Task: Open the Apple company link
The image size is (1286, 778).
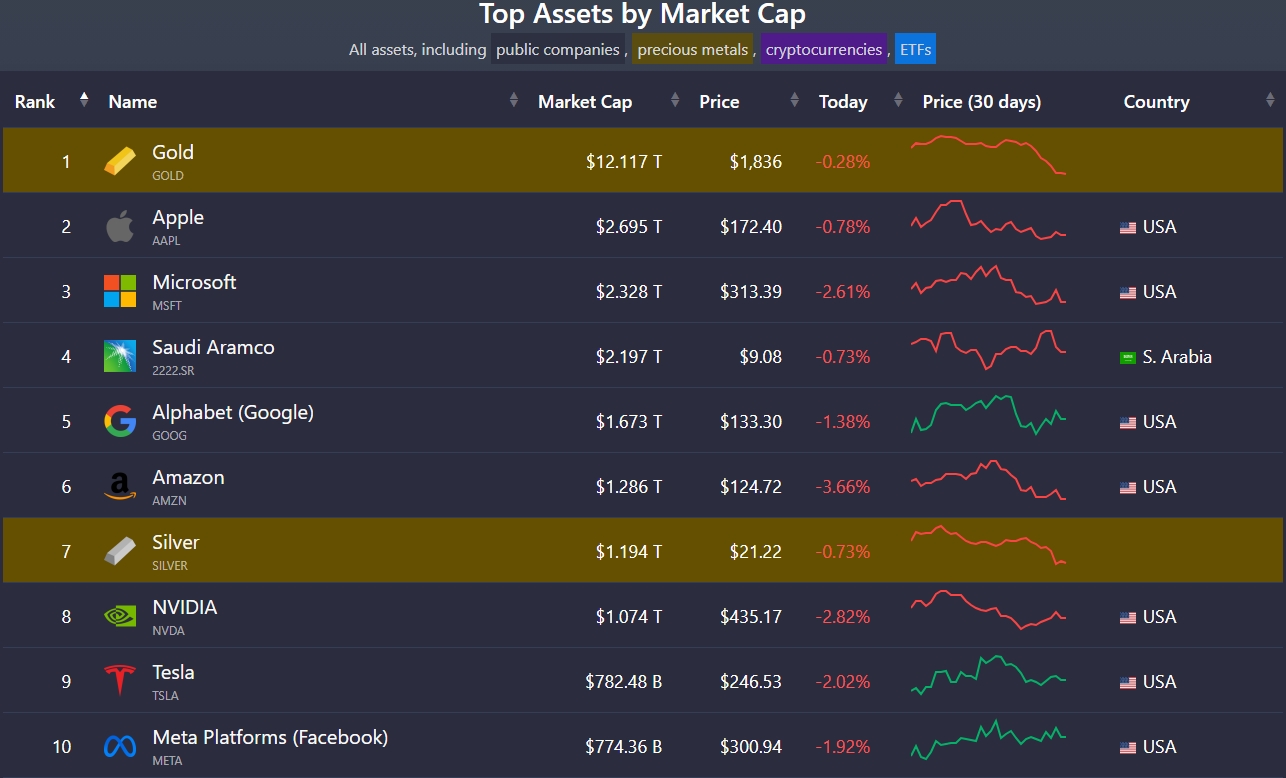Action: pyautogui.click(x=178, y=217)
